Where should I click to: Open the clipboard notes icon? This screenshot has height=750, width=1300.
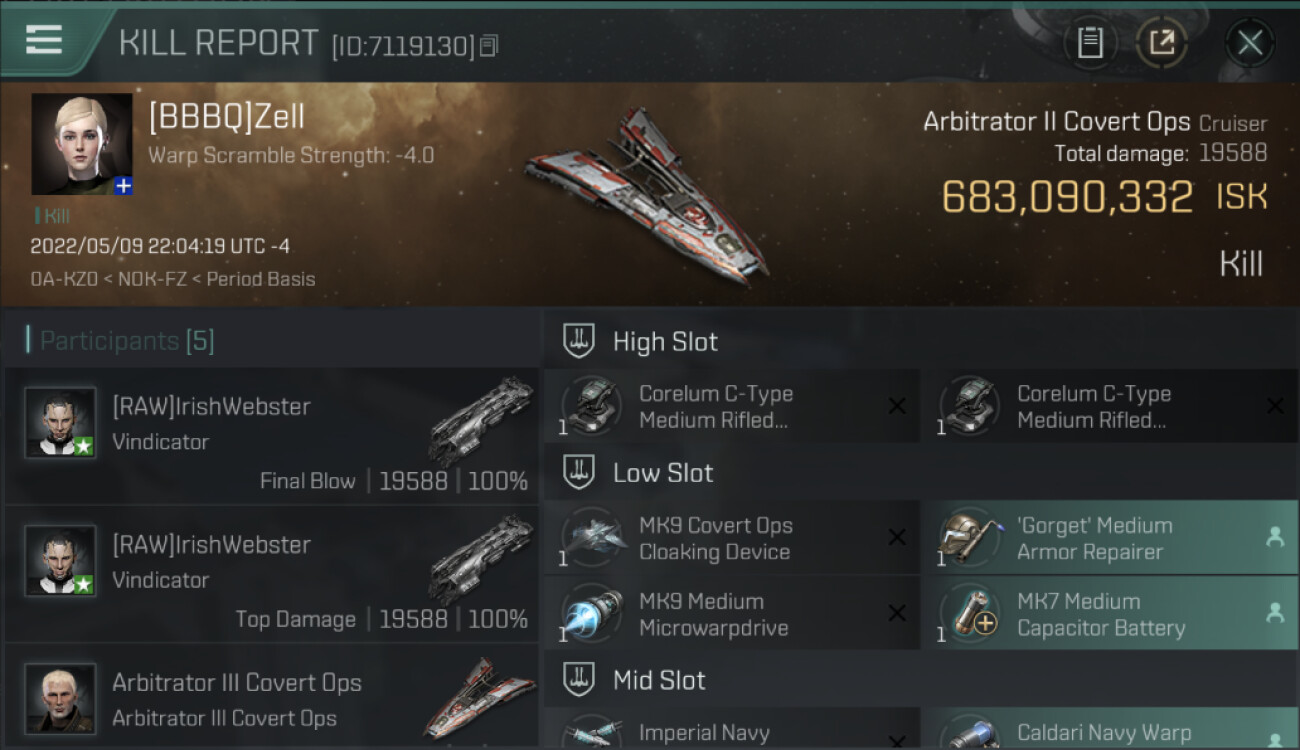click(1090, 42)
